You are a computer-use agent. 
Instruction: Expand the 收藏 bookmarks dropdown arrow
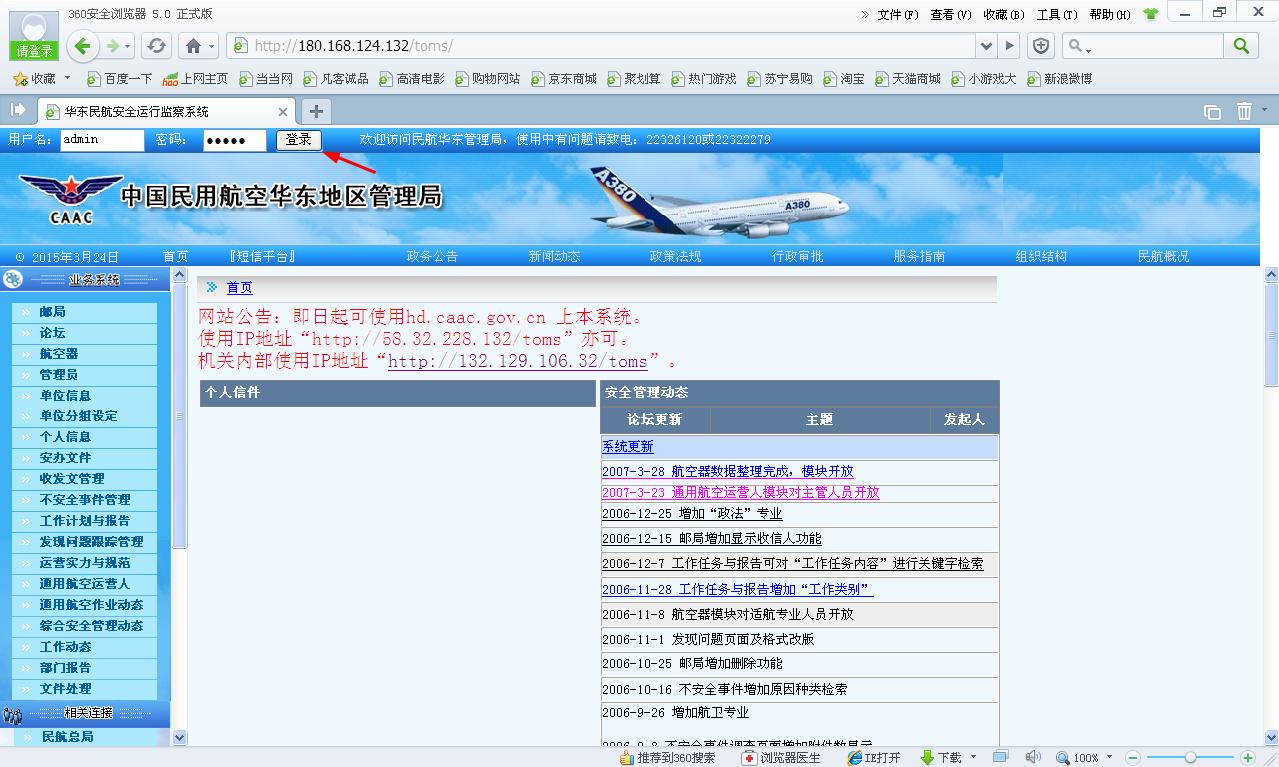[x=68, y=78]
